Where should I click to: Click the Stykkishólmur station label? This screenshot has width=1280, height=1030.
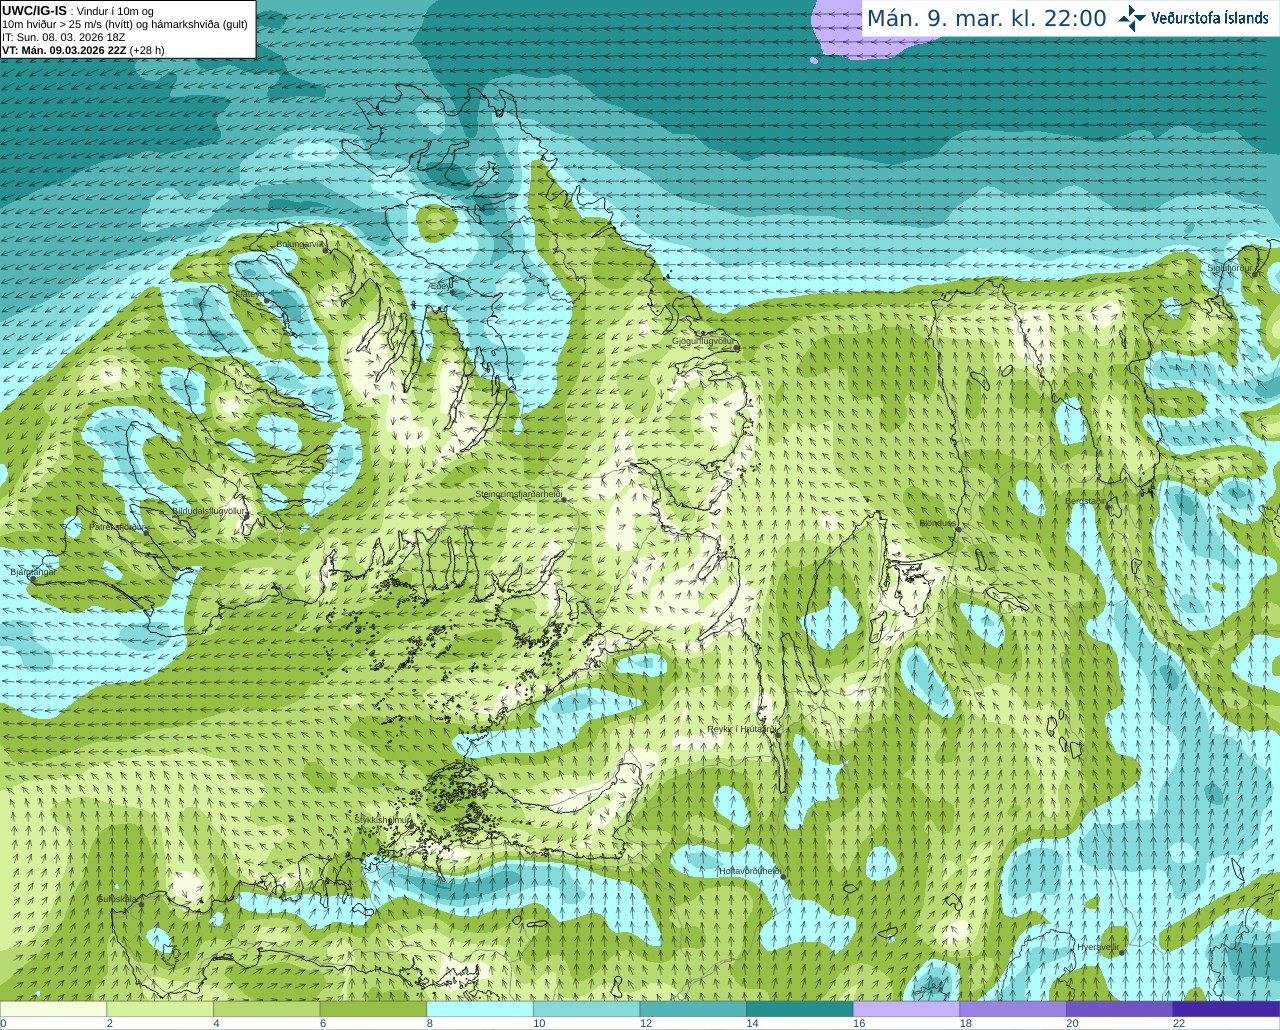(383, 820)
